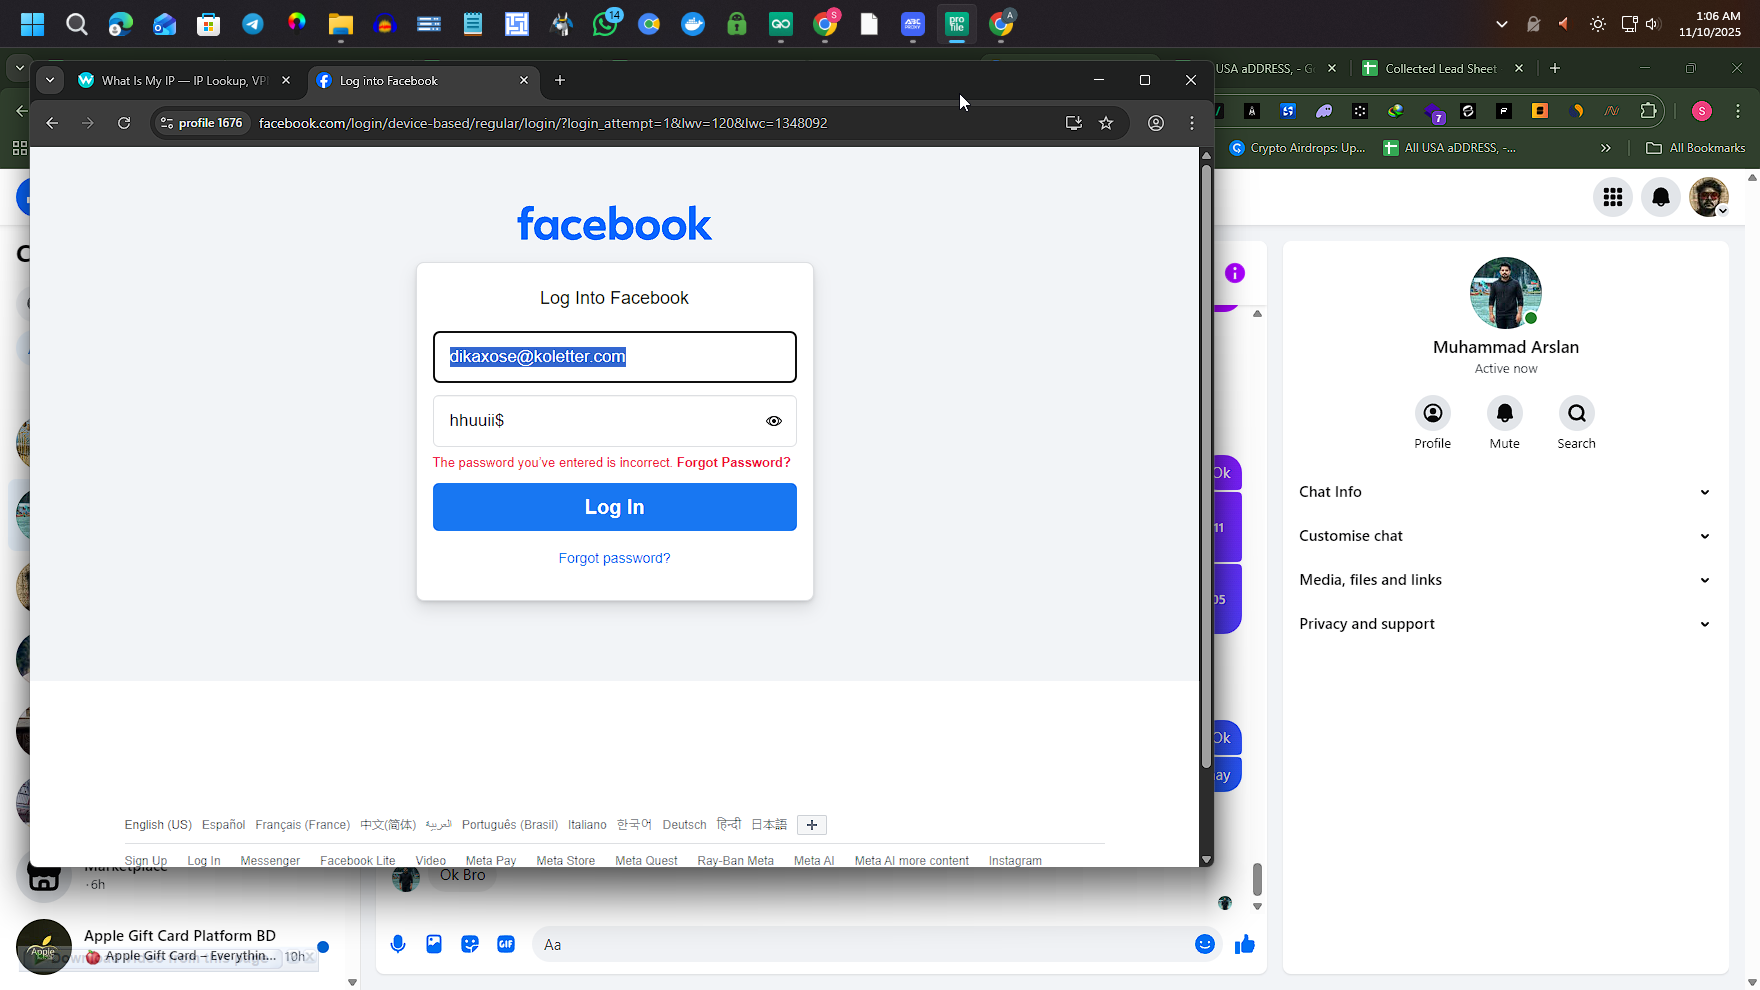
Task: Choose Deutsch language link
Action: (x=684, y=825)
